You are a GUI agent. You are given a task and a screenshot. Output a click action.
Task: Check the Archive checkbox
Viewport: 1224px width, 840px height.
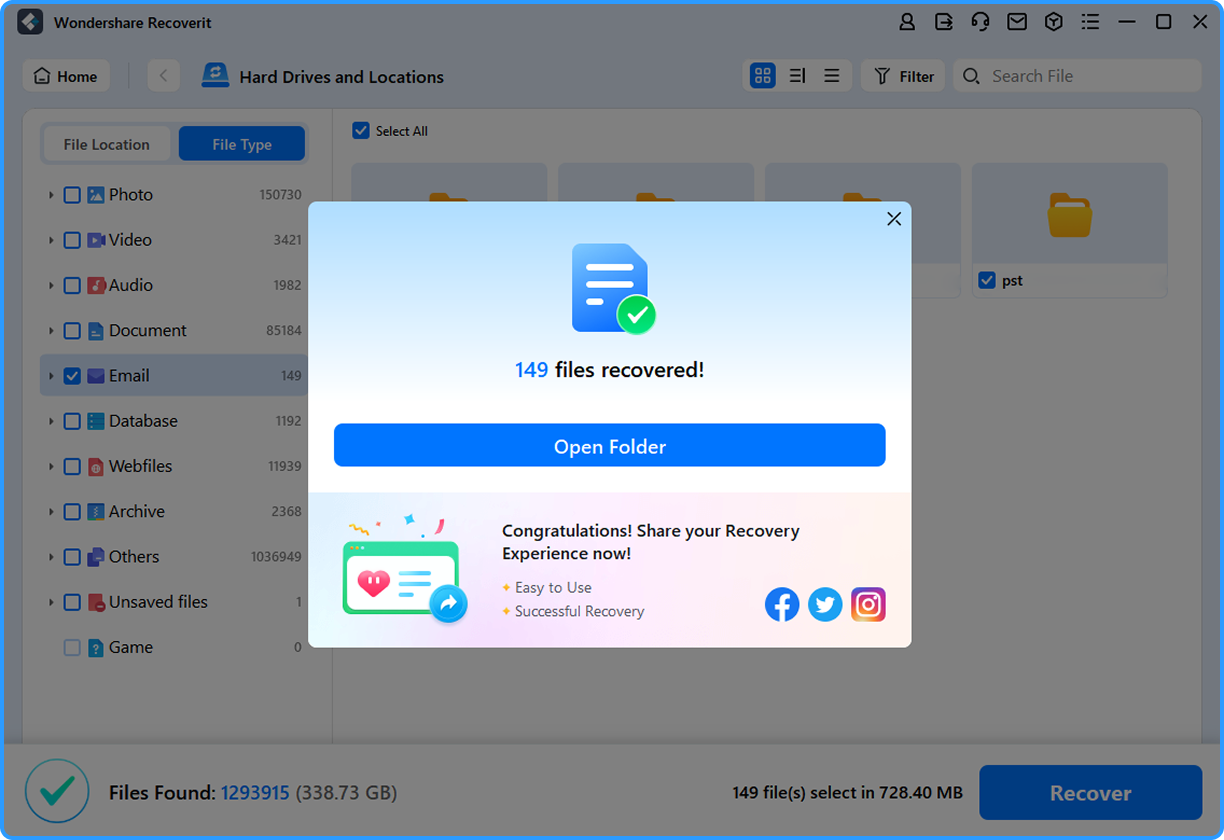(x=72, y=512)
